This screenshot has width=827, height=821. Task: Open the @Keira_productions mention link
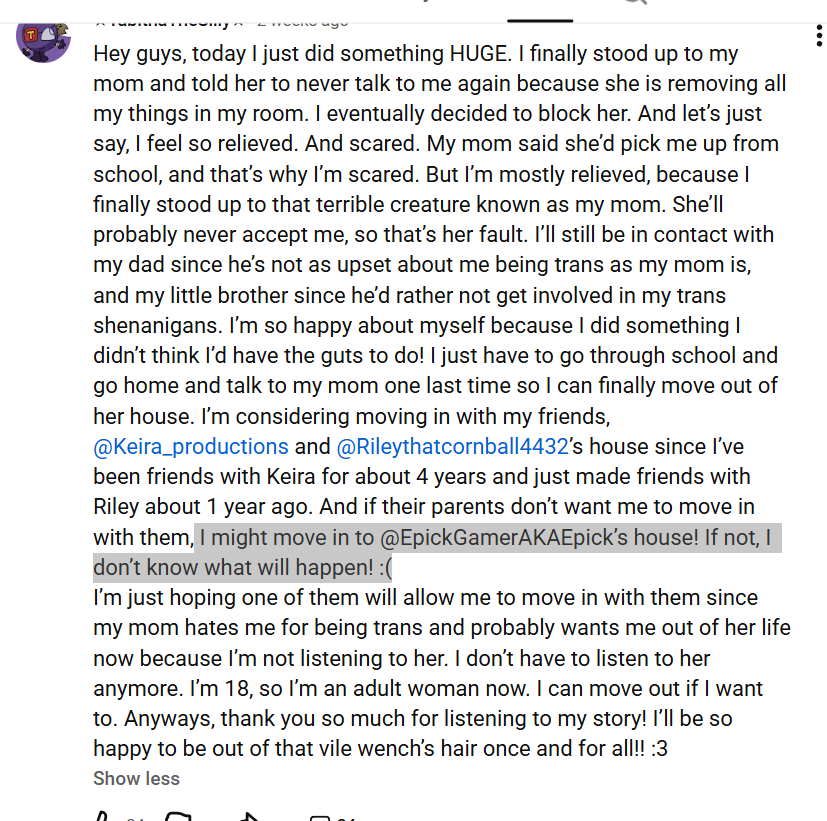191,446
